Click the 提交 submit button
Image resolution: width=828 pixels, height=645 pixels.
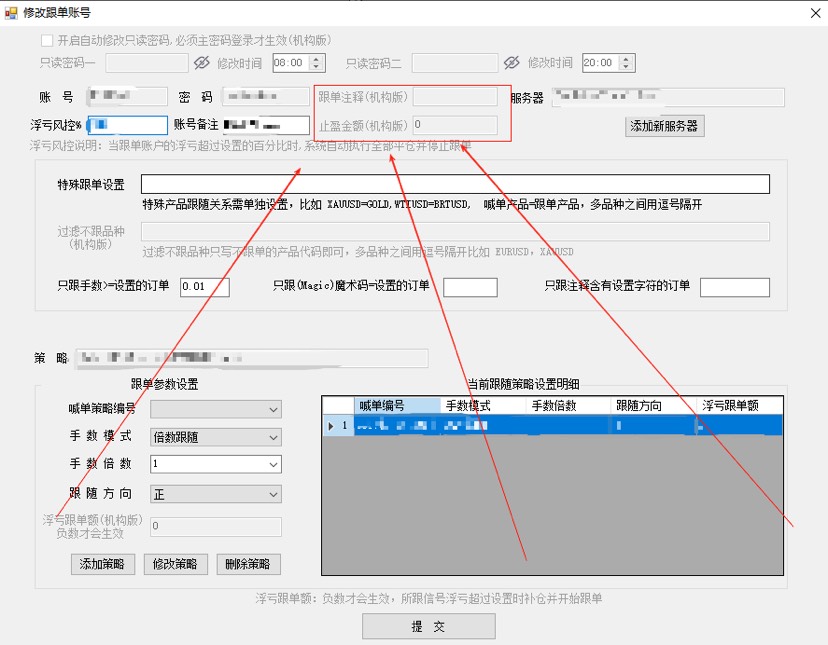[429, 627]
